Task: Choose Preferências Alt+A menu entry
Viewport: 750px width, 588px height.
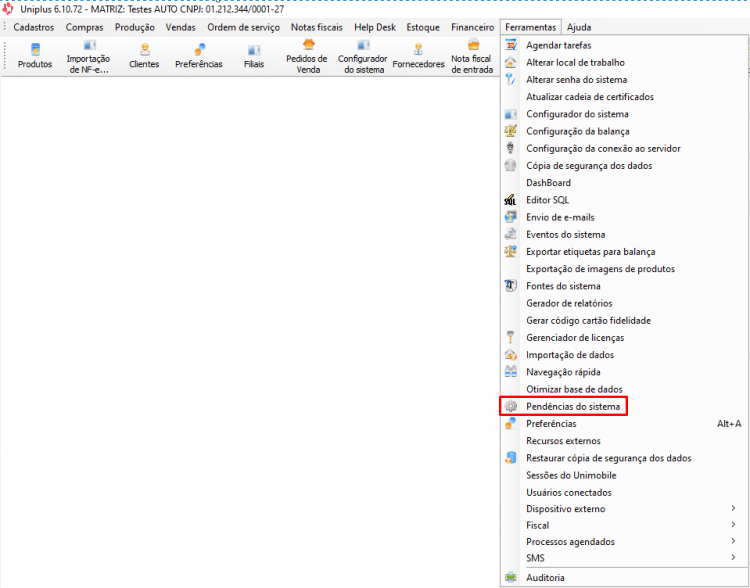Action: click(624, 423)
